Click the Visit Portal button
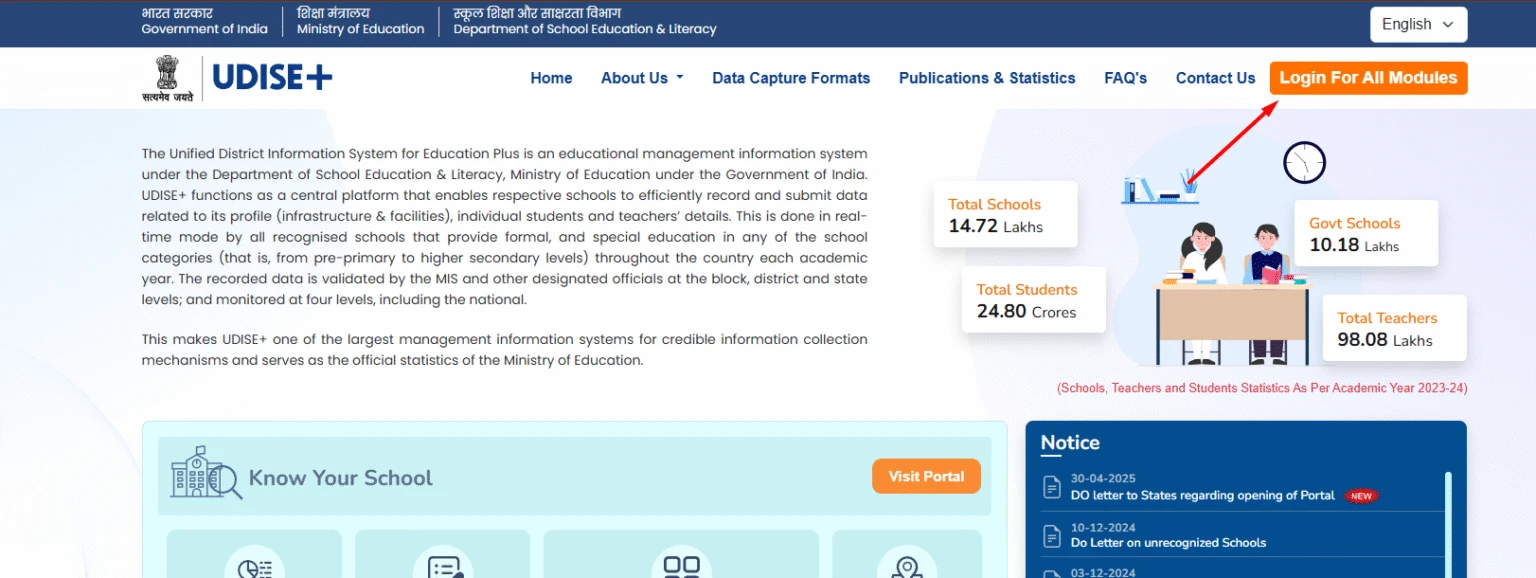The image size is (1536, 578). (926, 476)
